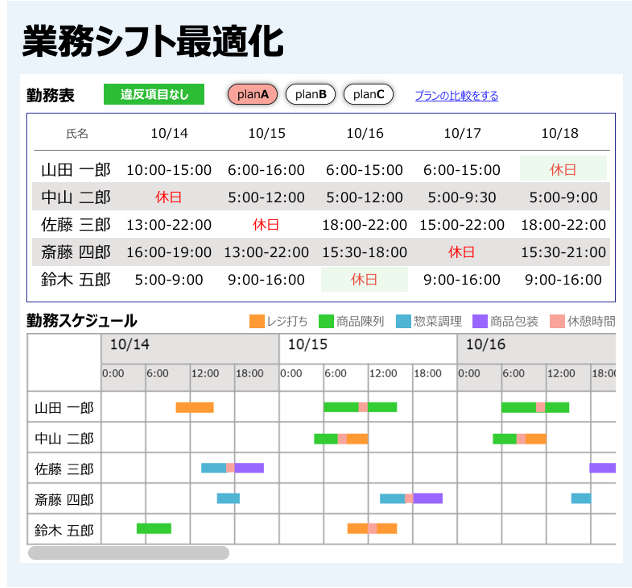Viewport: 632px width, 588px height.
Task: Select 中山 二郎 row name in 勤務表
Action: click(x=76, y=197)
